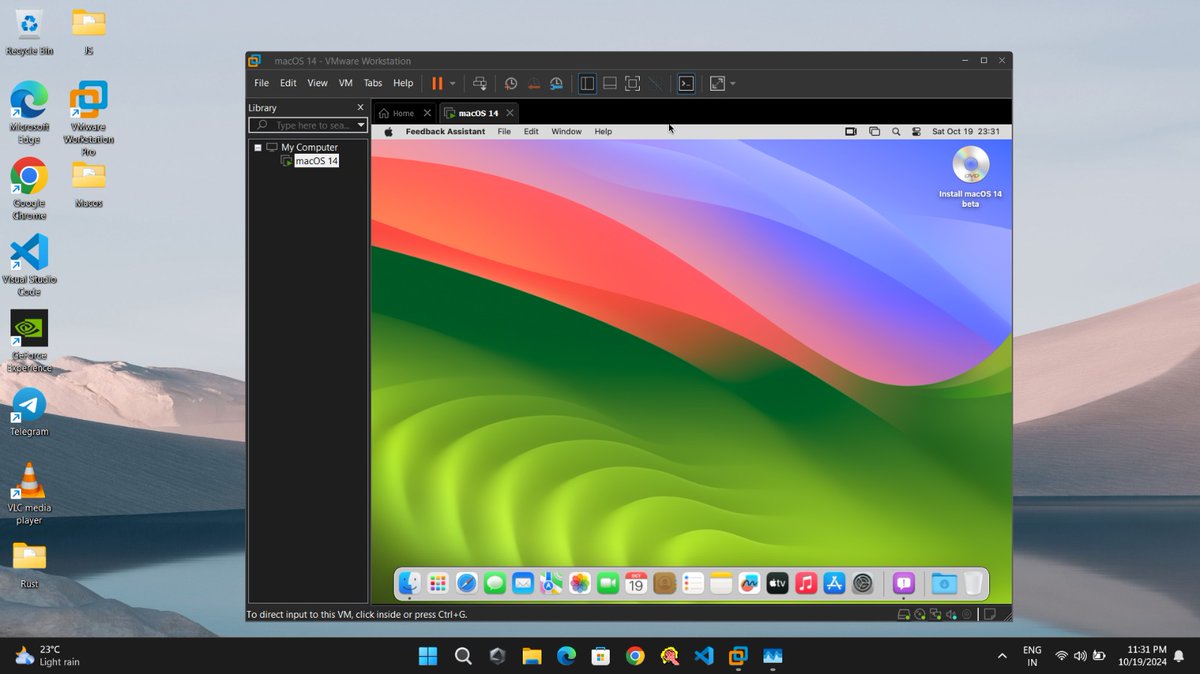The image size is (1200, 674).
Task: Open Music in the dock
Action: click(806, 584)
